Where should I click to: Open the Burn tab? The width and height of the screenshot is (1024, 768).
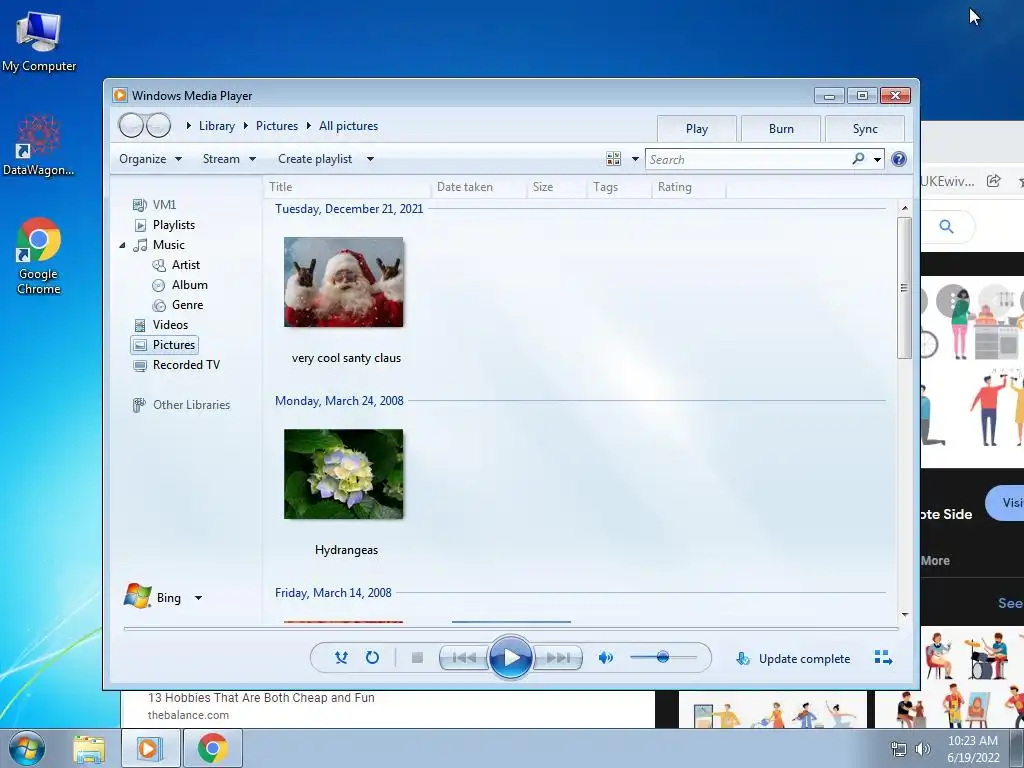click(781, 129)
